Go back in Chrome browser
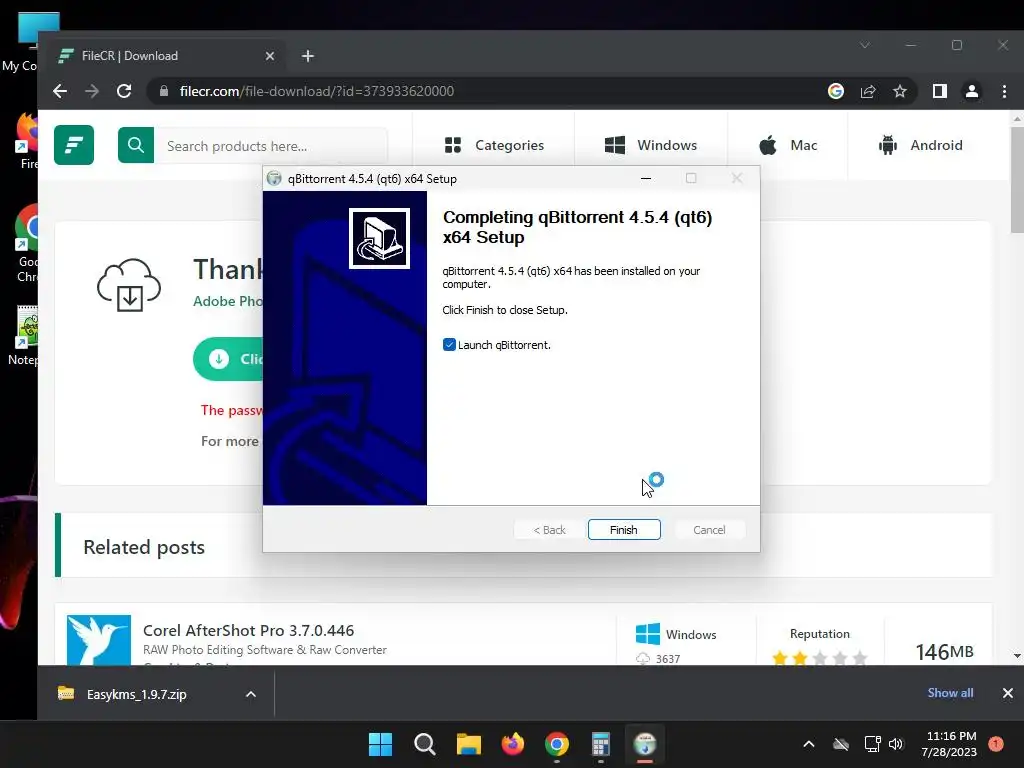Viewport: 1024px width, 768px height. (x=60, y=91)
